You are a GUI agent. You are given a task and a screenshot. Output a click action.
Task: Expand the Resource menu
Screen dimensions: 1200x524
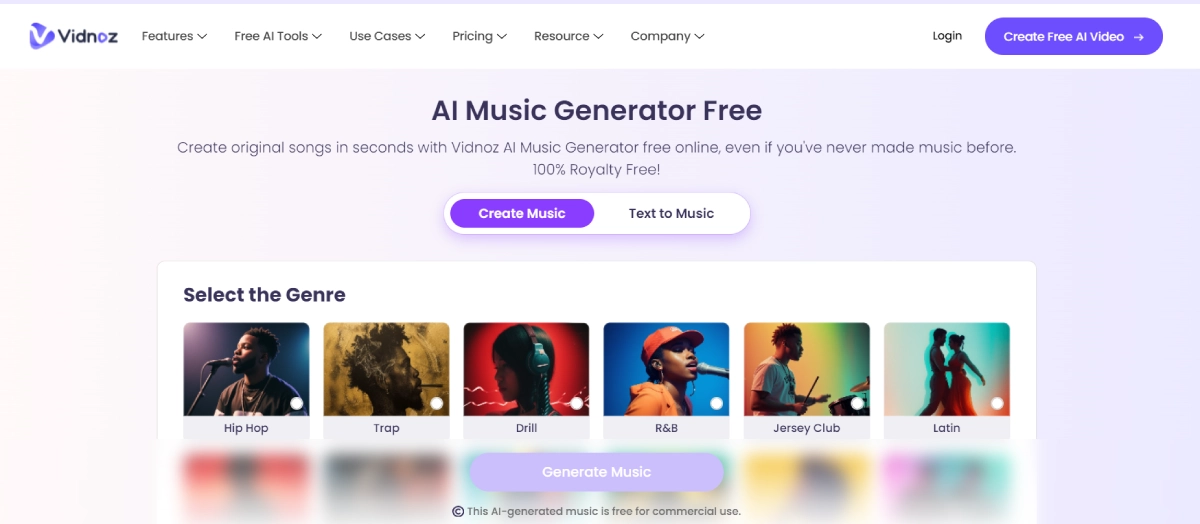click(568, 36)
